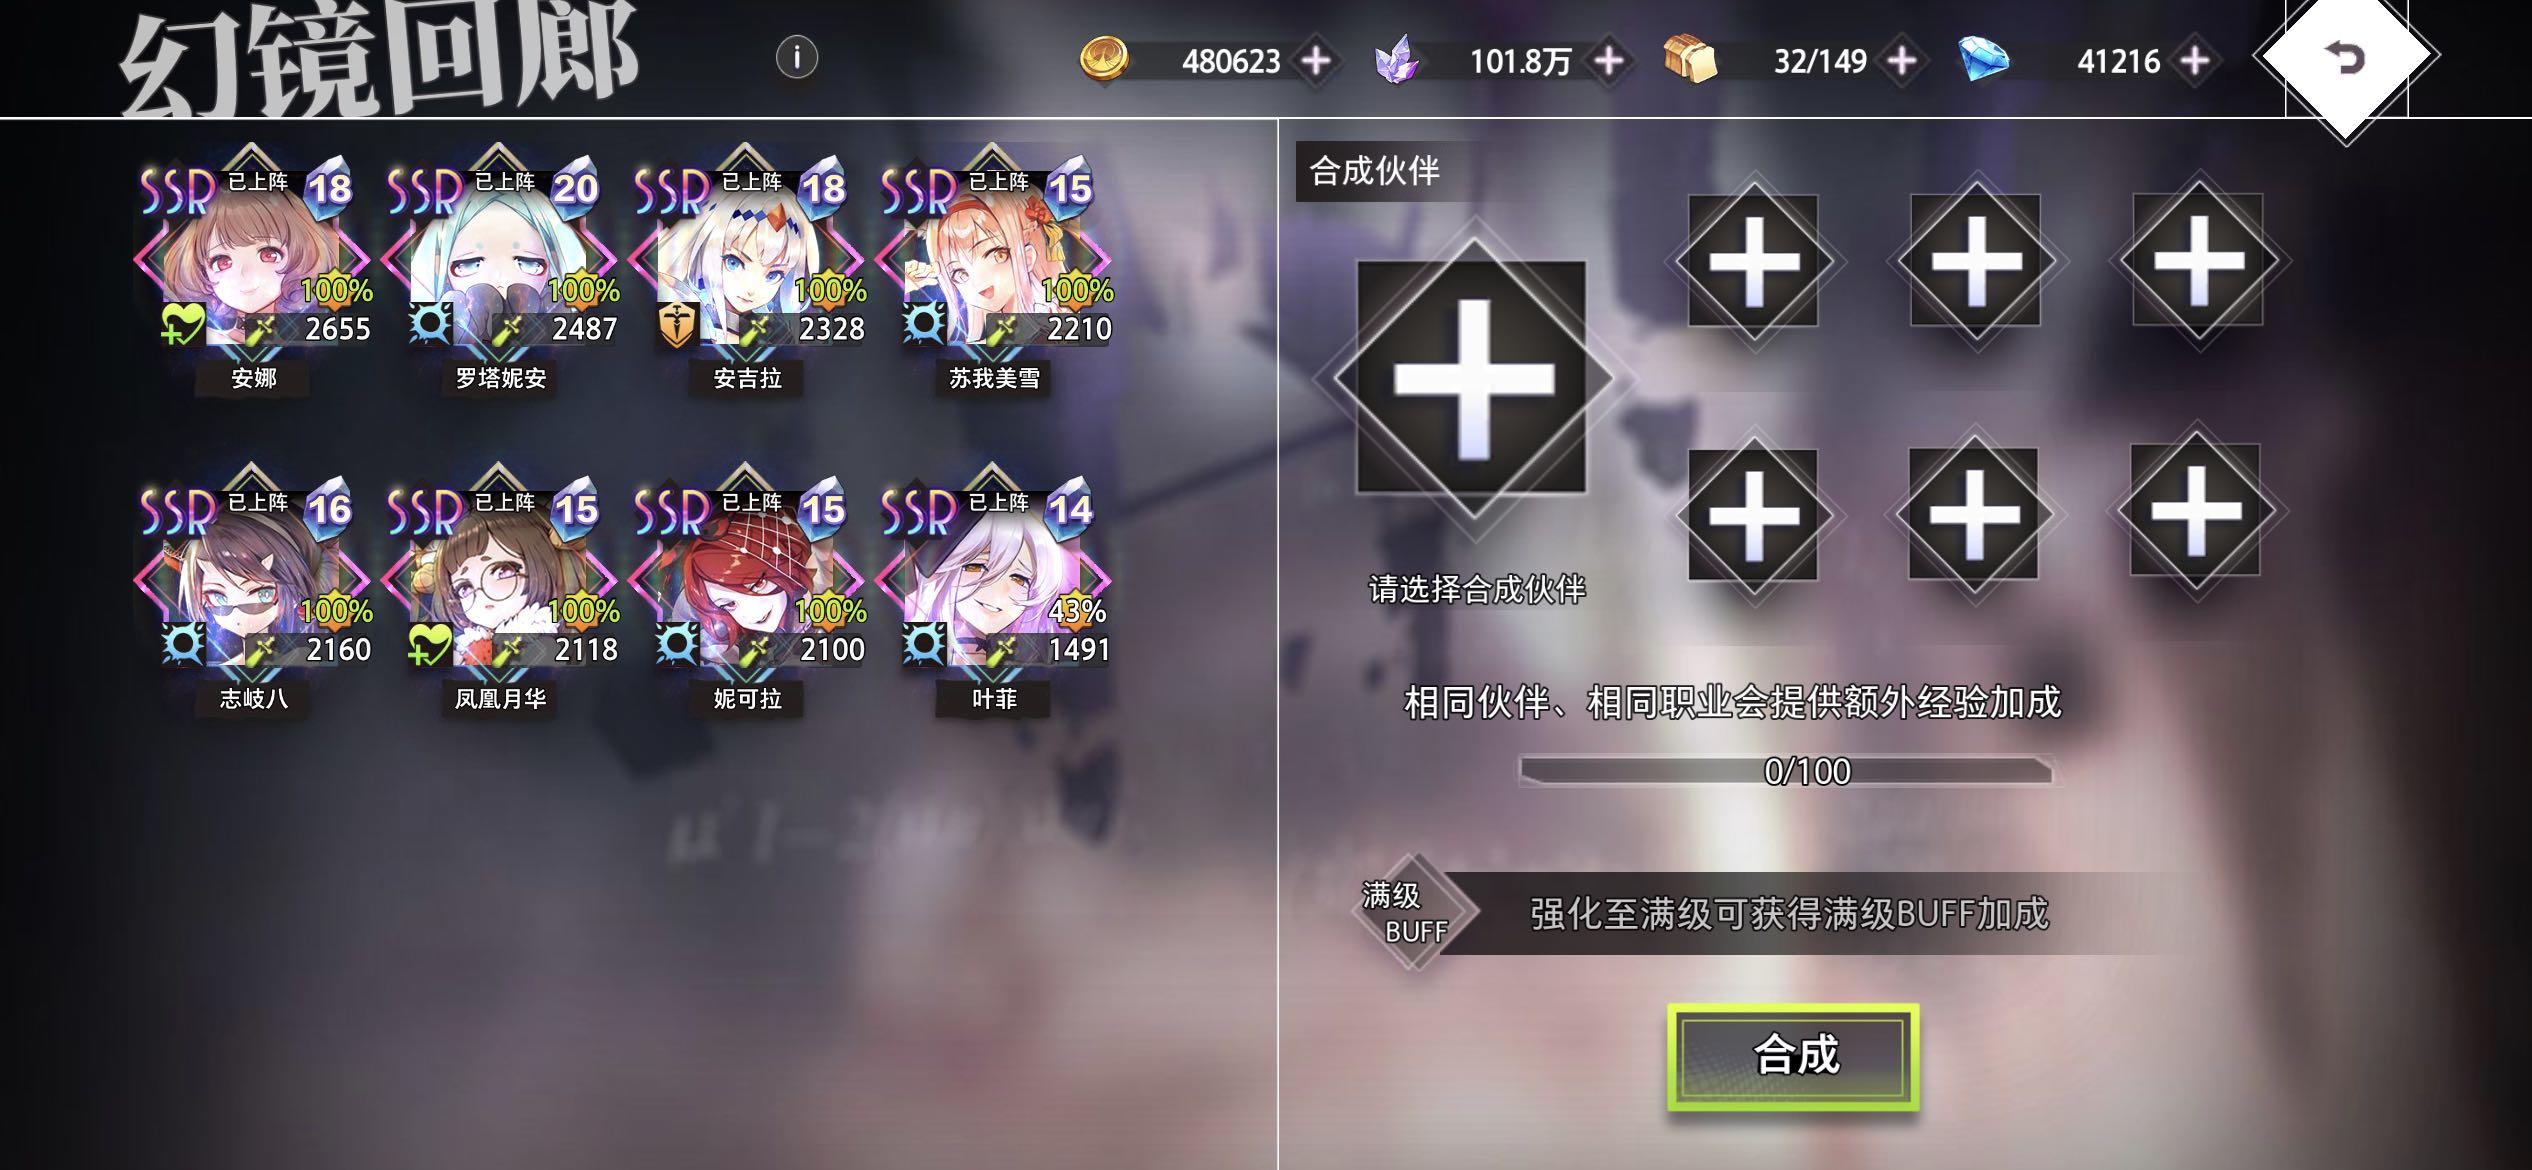The image size is (2532, 1170).
Task: Select the 合成伙伴 tab label
Action: [1374, 171]
